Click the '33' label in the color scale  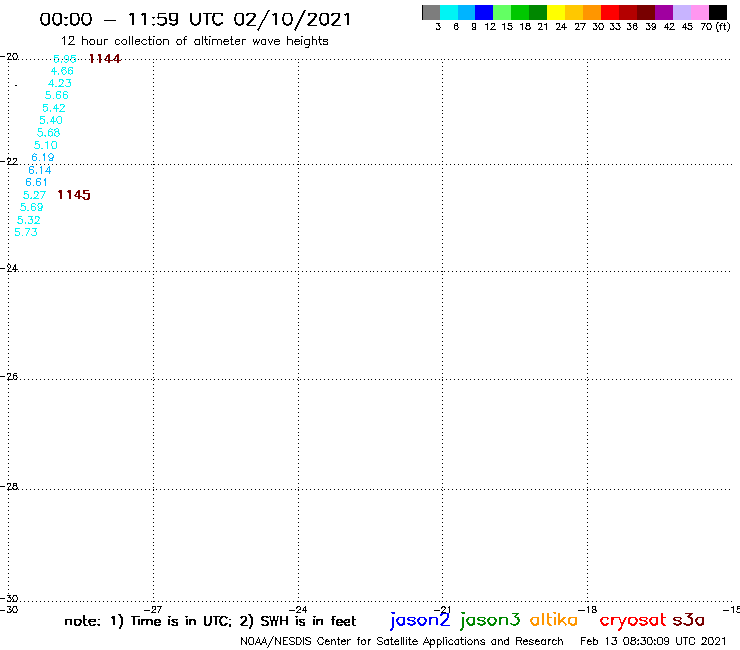(x=615, y=27)
